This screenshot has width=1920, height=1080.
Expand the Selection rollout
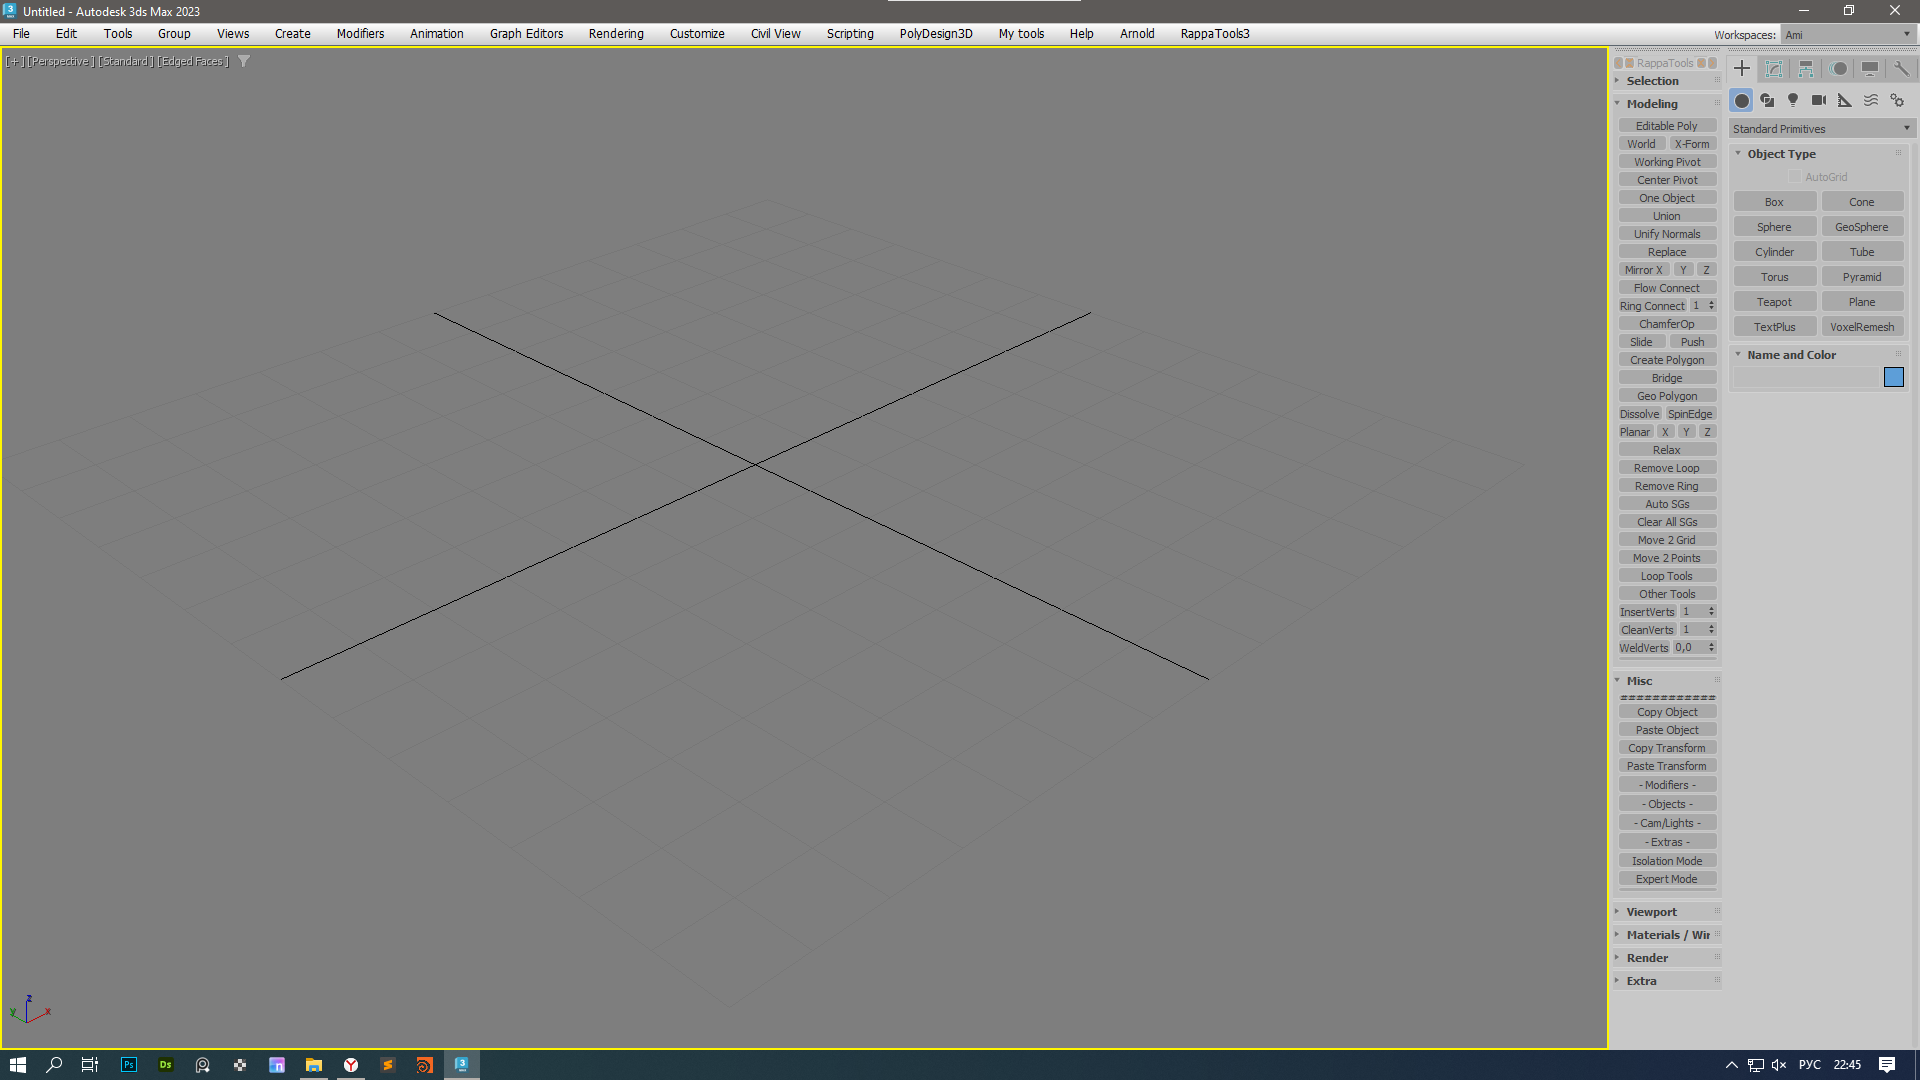click(x=1652, y=81)
